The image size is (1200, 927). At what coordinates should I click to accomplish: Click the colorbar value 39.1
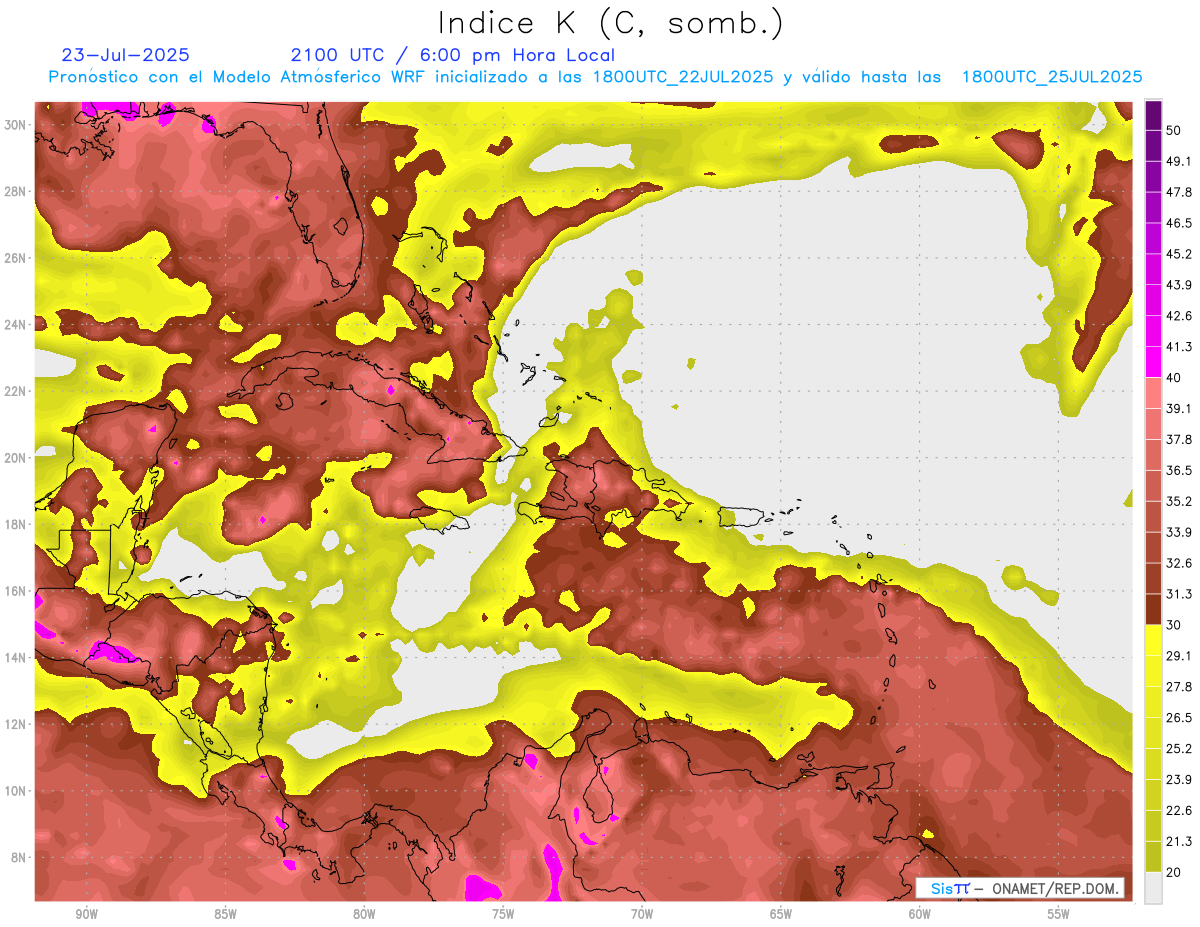pos(1179,408)
